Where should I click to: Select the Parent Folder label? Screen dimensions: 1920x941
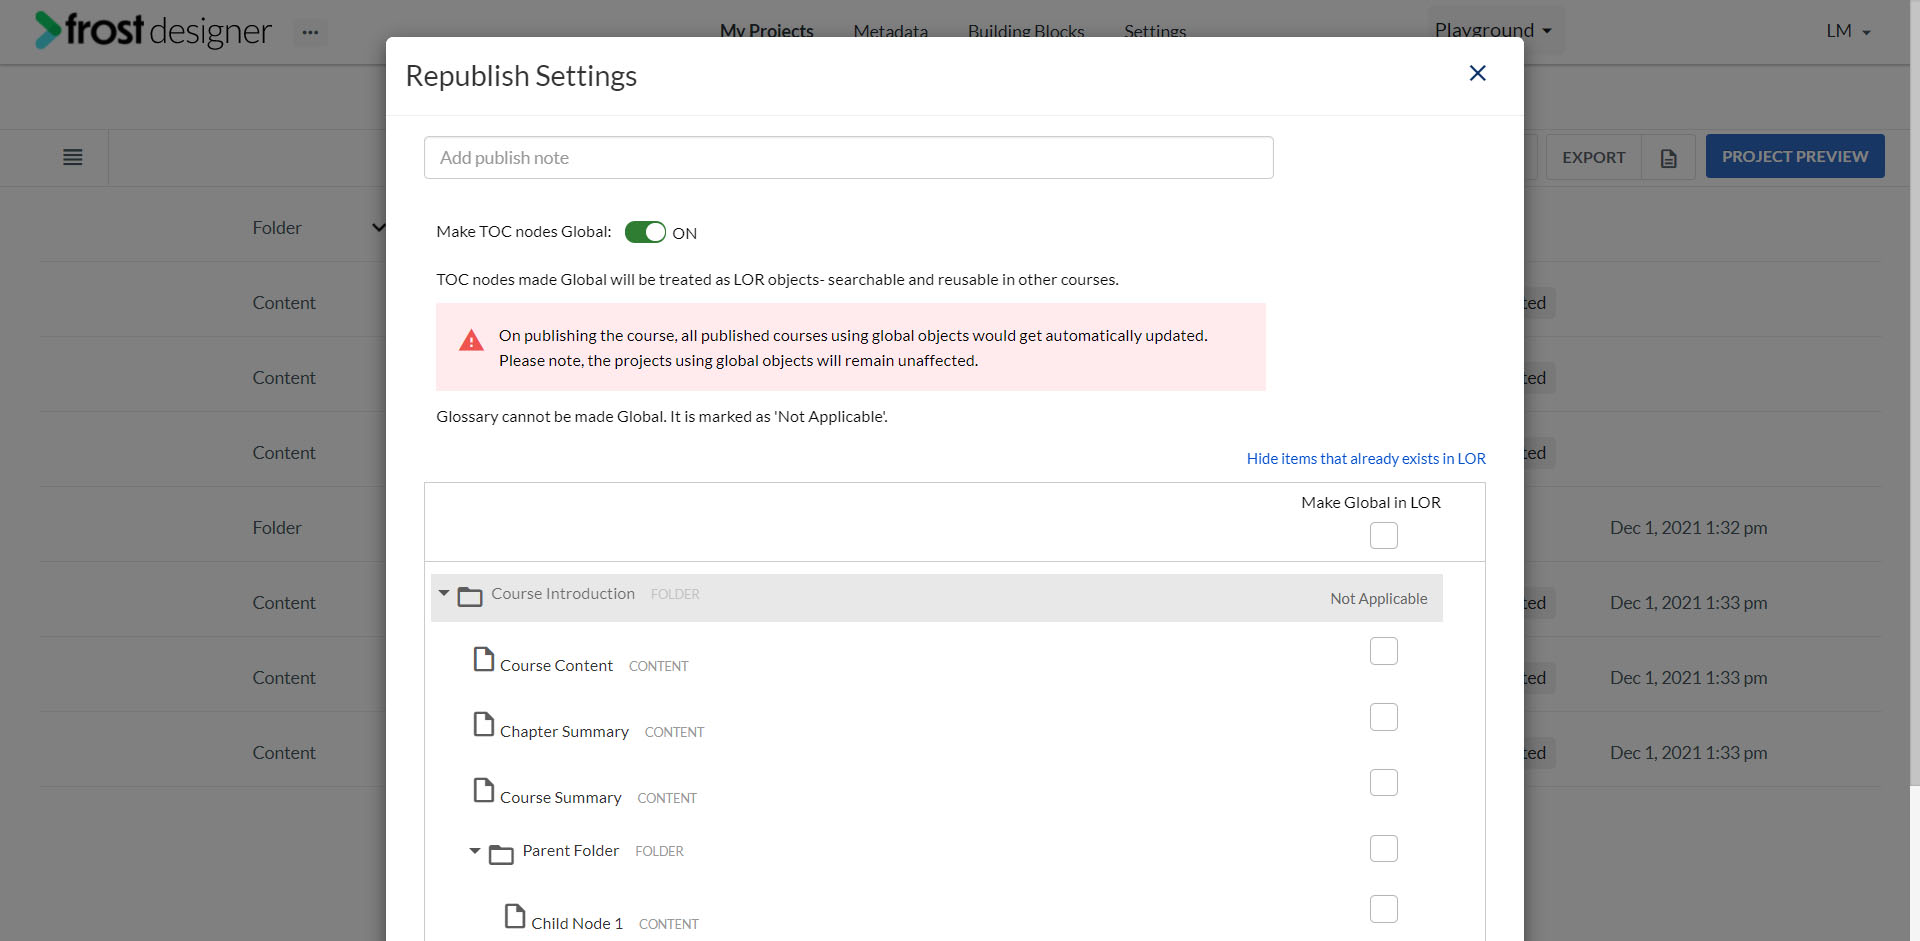pos(571,851)
